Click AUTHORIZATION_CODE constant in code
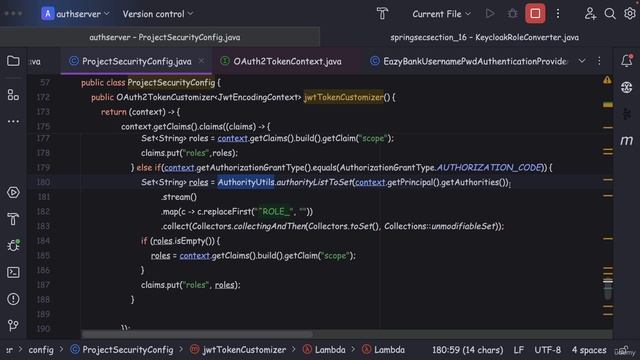The image size is (640, 360). click(x=489, y=167)
